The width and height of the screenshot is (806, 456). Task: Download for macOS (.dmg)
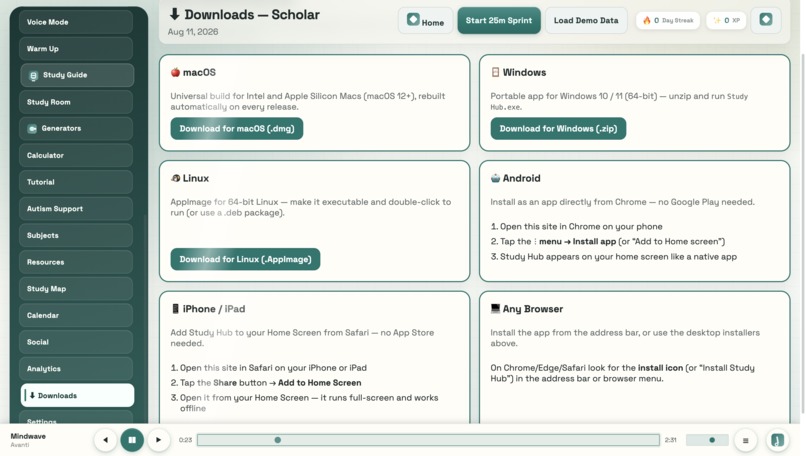[x=237, y=129]
